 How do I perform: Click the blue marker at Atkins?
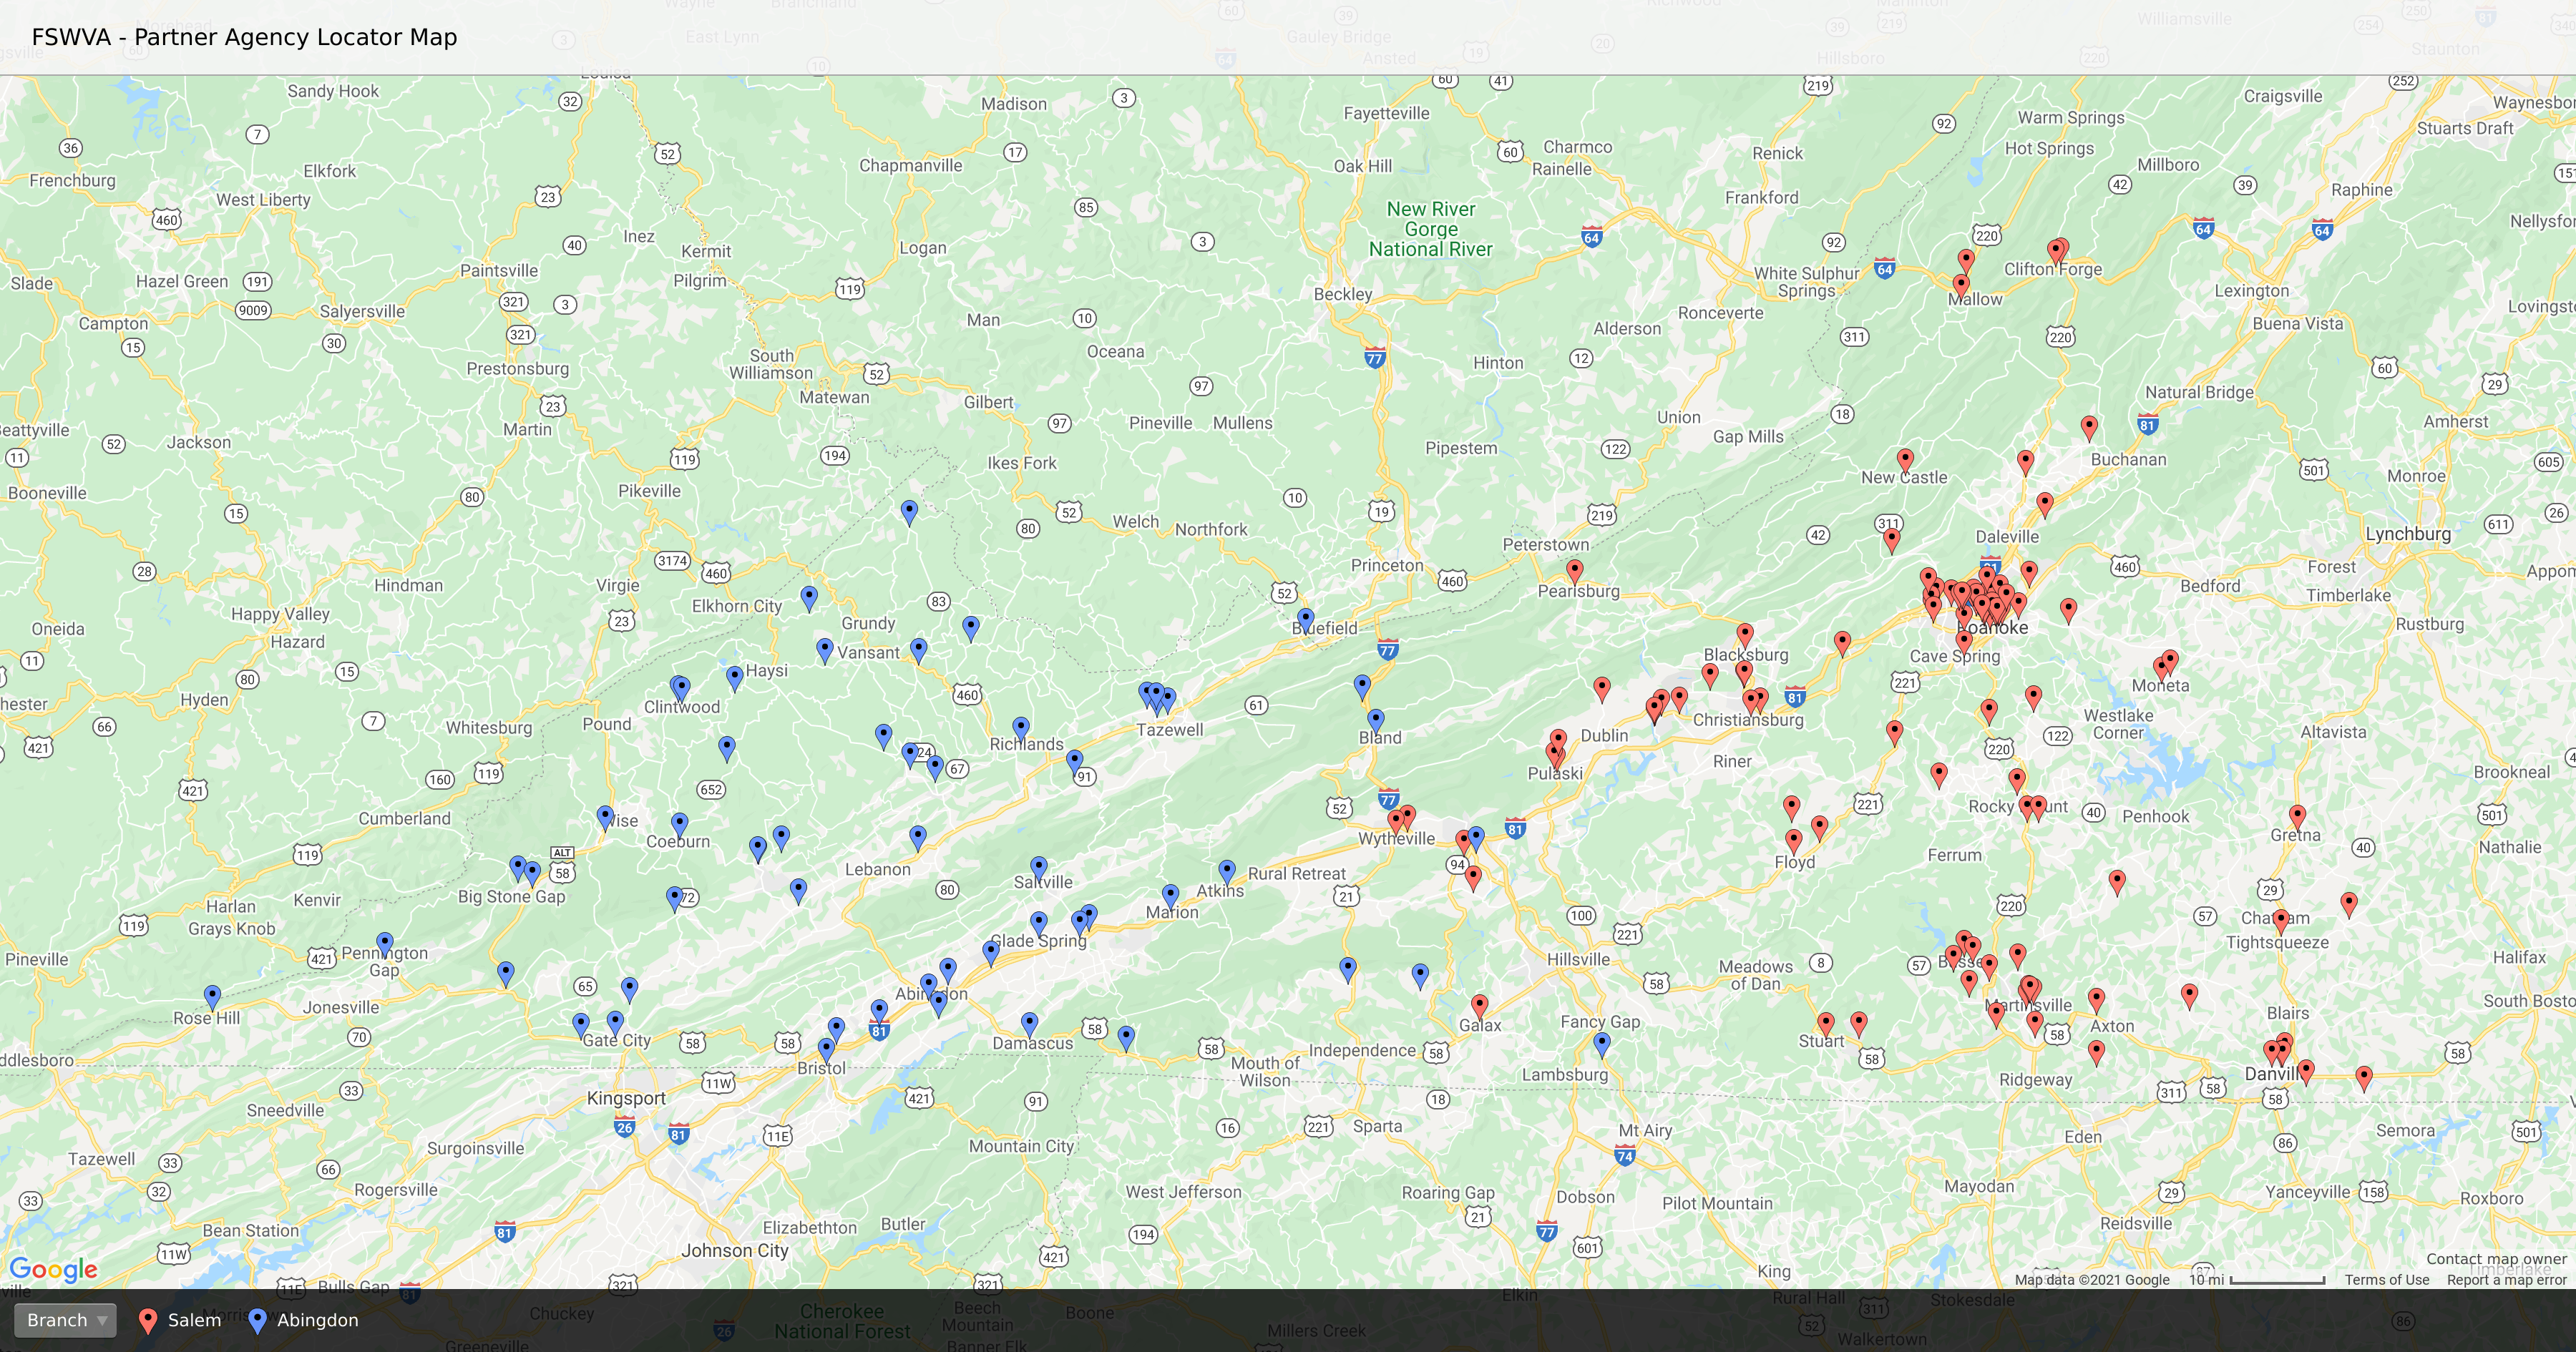tap(1227, 871)
